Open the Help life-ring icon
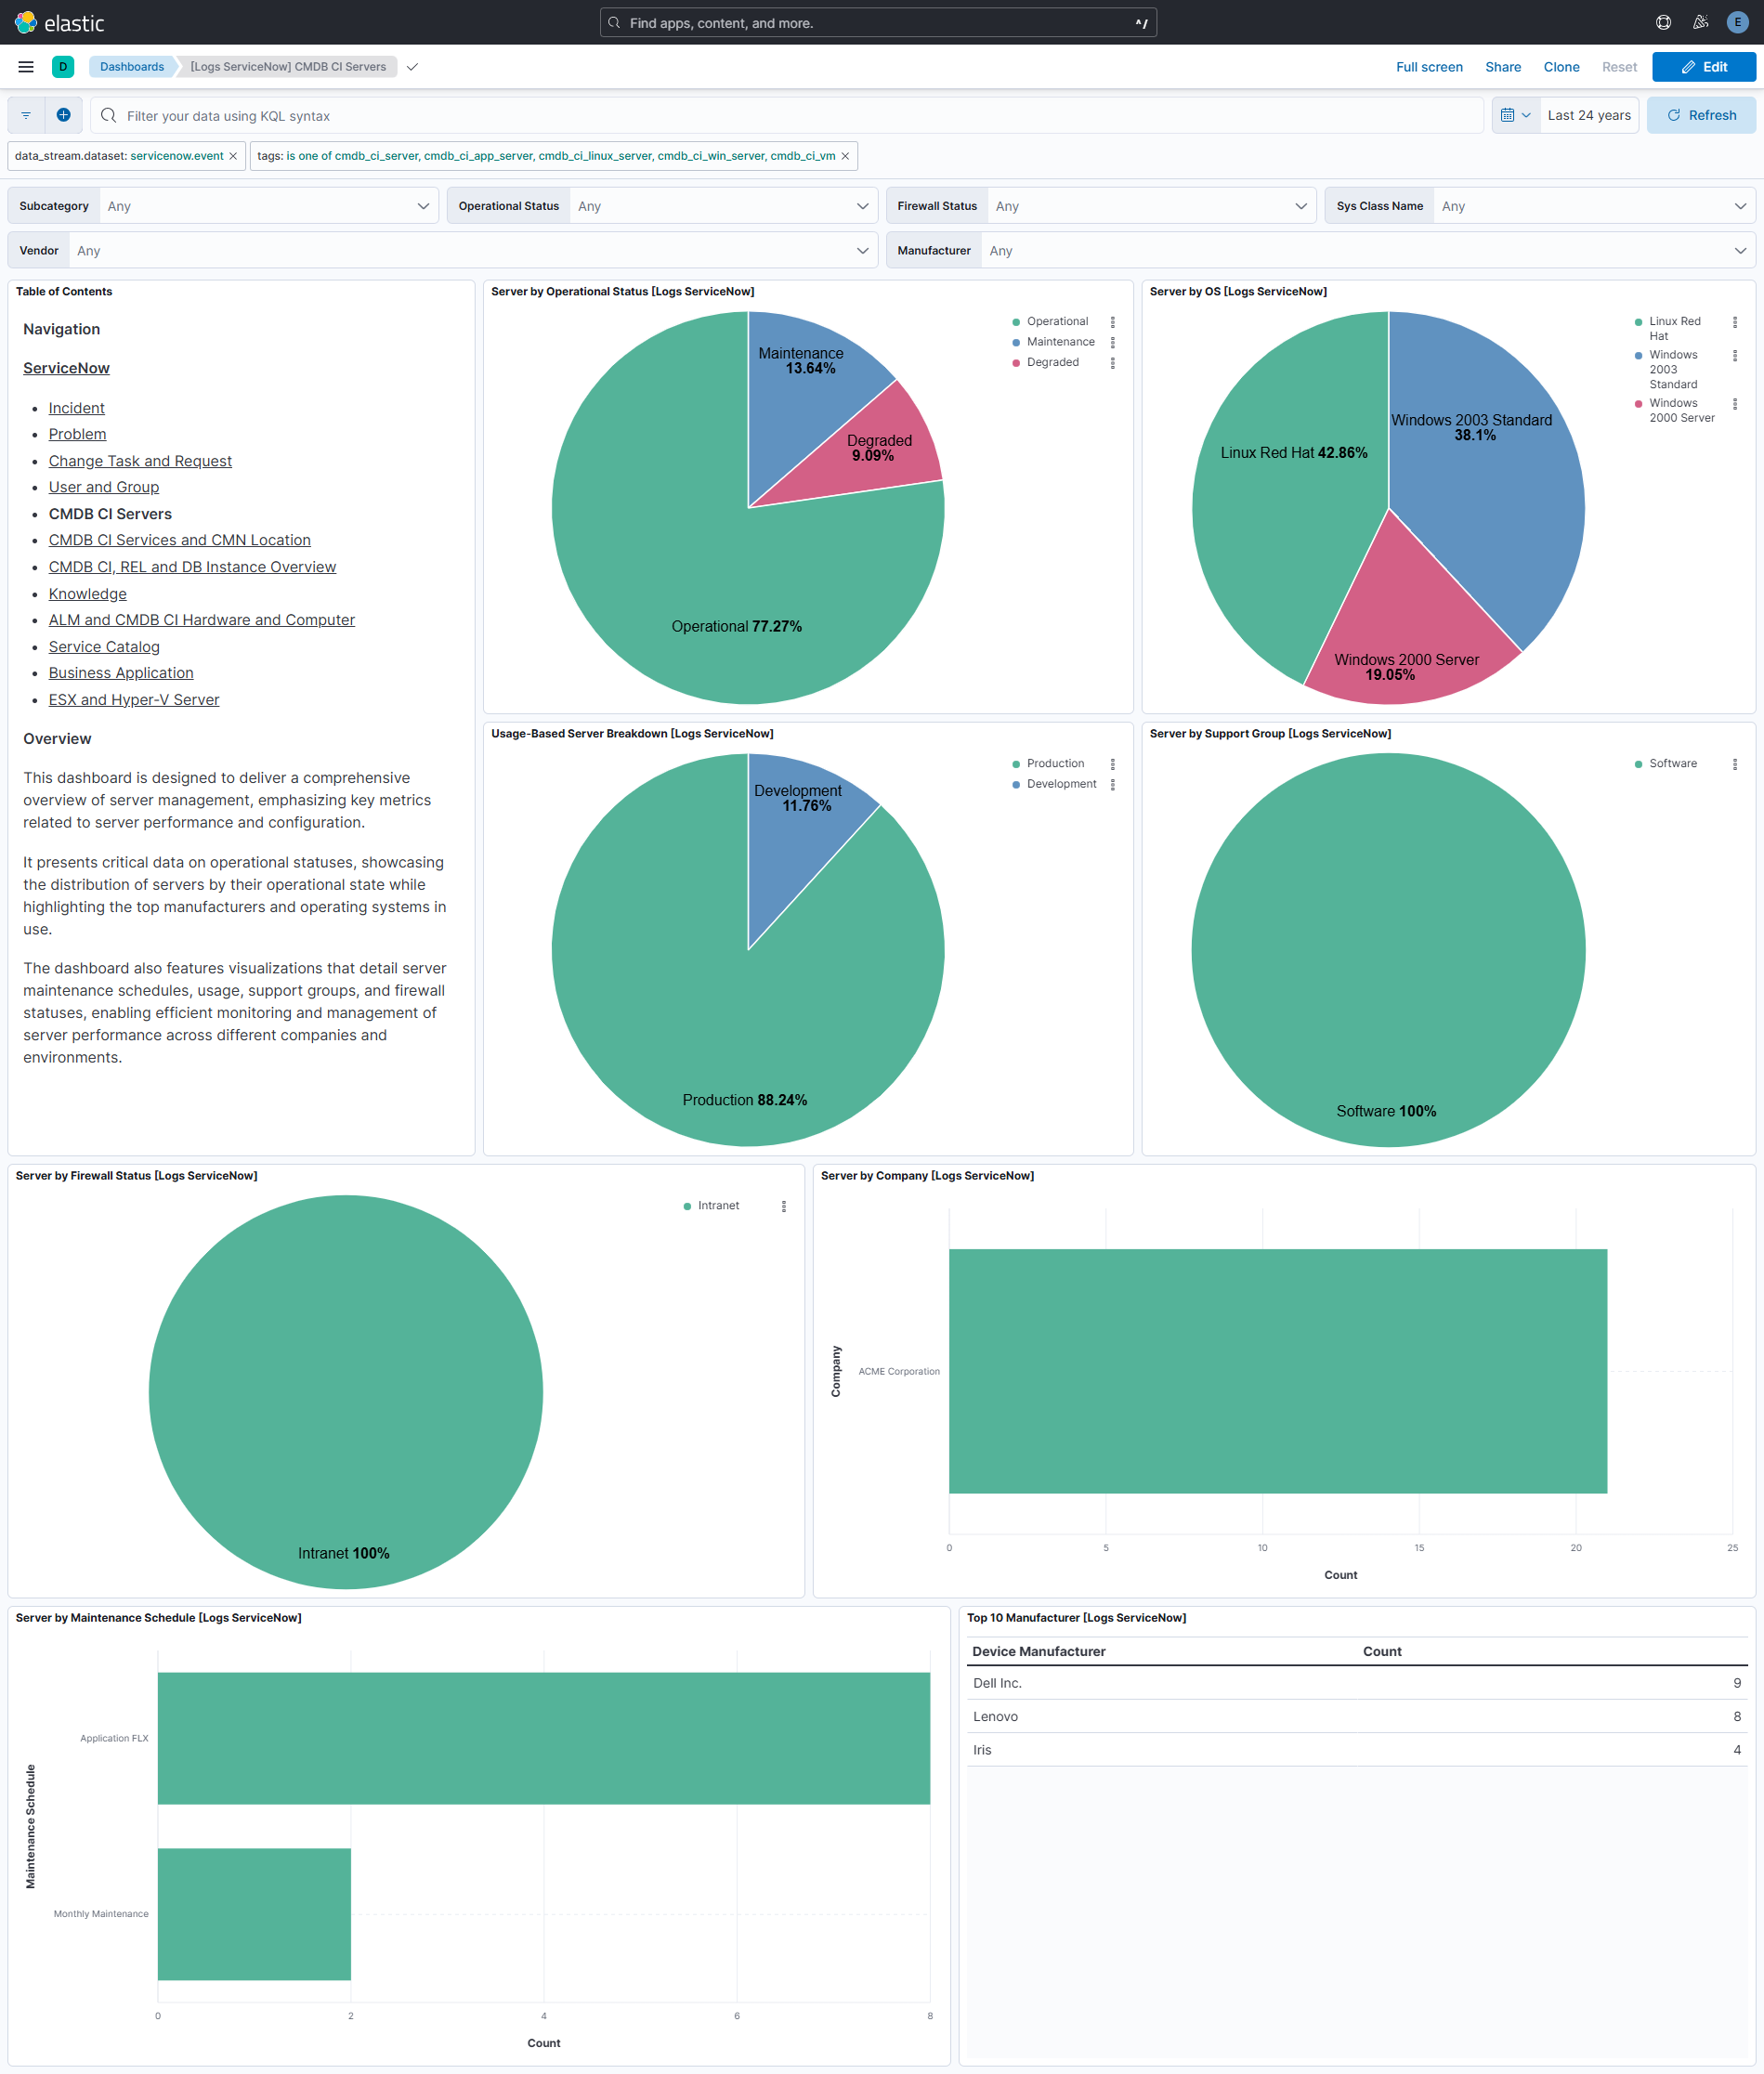This screenshot has height=2074, width=1764. click(1663, 22)
